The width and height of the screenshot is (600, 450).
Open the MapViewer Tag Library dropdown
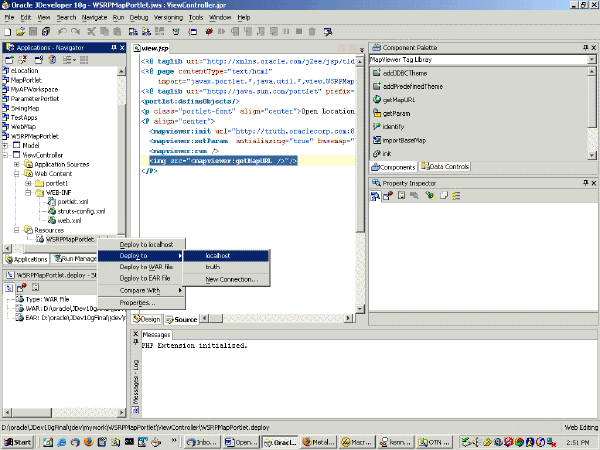[592, 60]
